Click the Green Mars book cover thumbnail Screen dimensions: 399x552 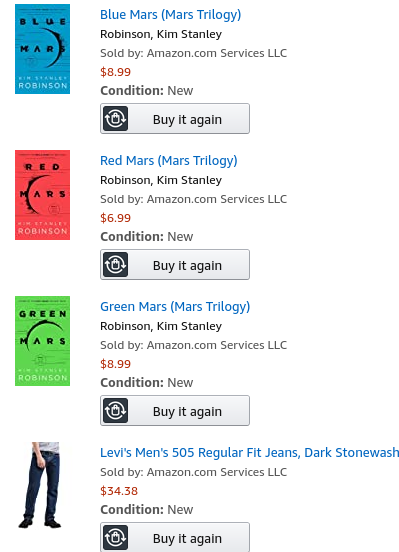[x=42, y=341]
